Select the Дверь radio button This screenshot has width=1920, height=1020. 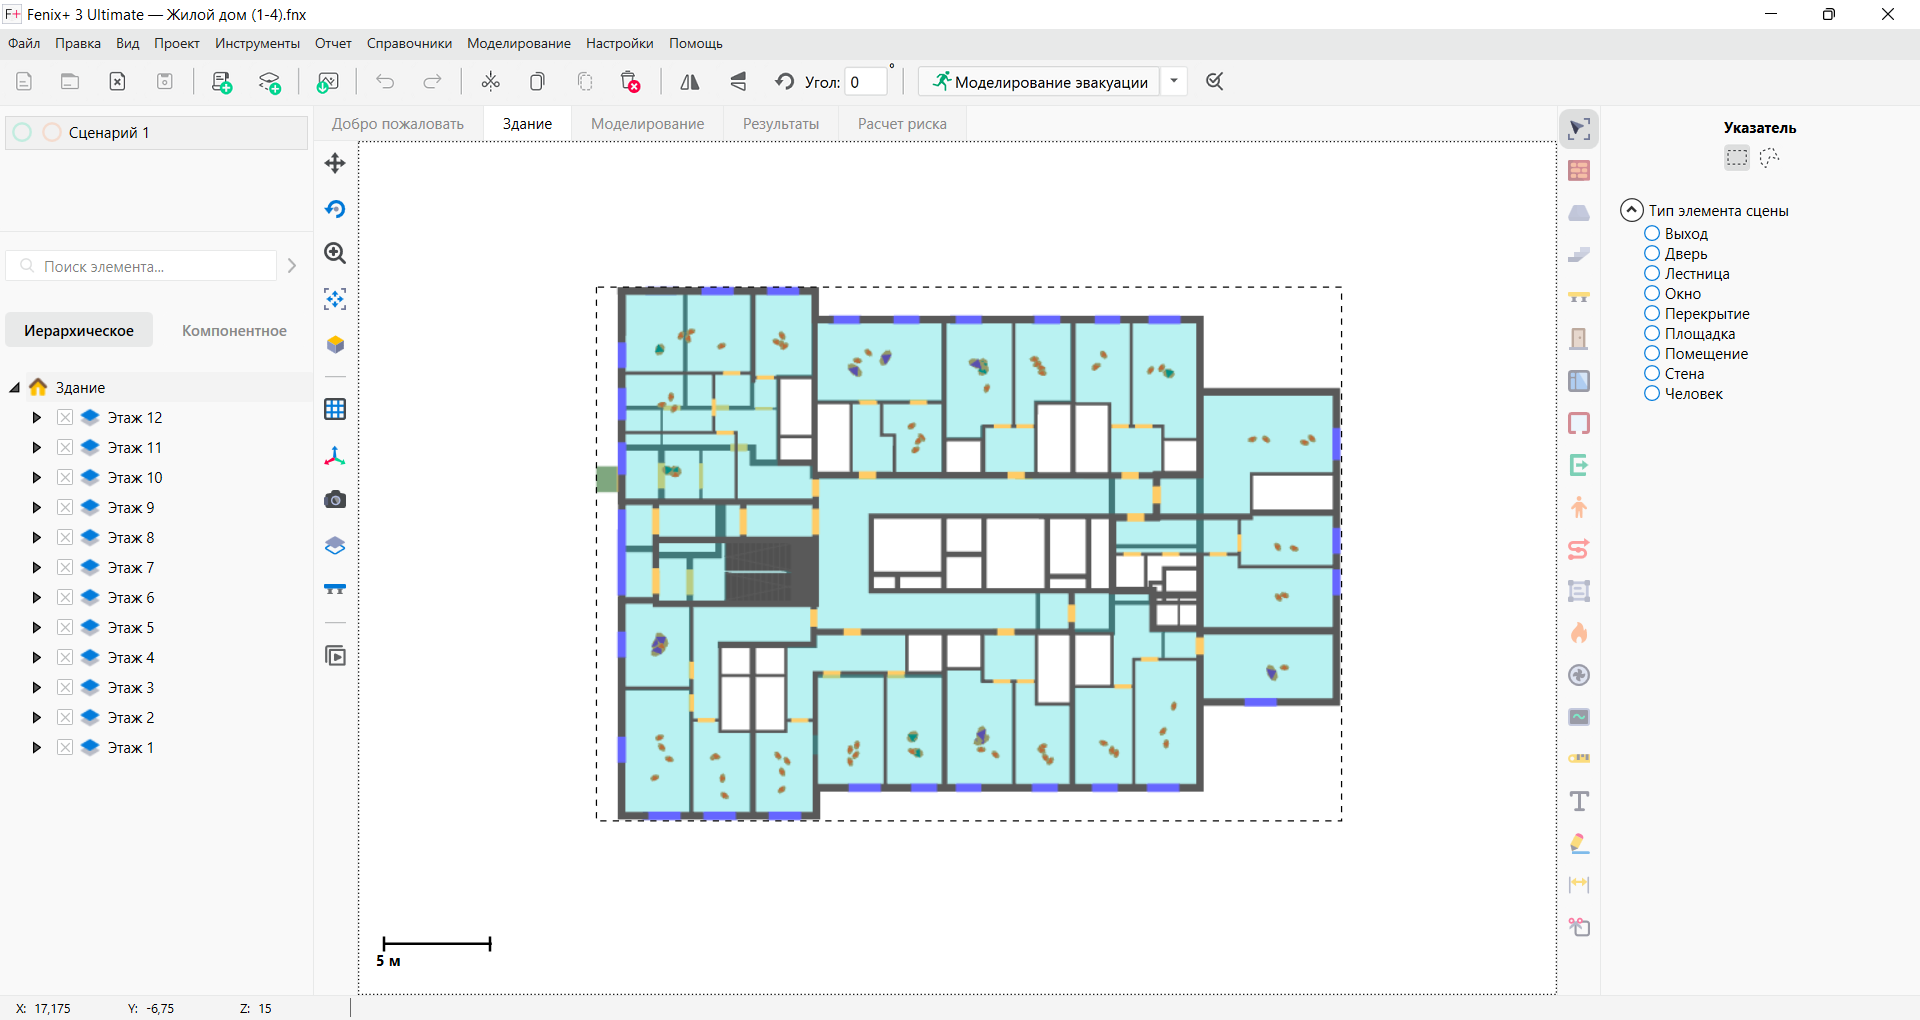[x=1652, y=254]
